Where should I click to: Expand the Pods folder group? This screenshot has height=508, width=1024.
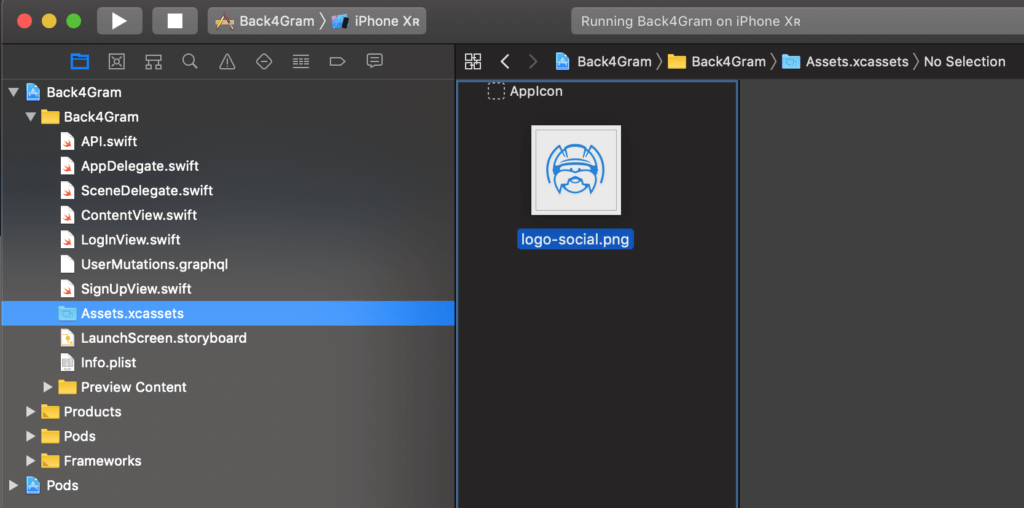pos(31,436)
